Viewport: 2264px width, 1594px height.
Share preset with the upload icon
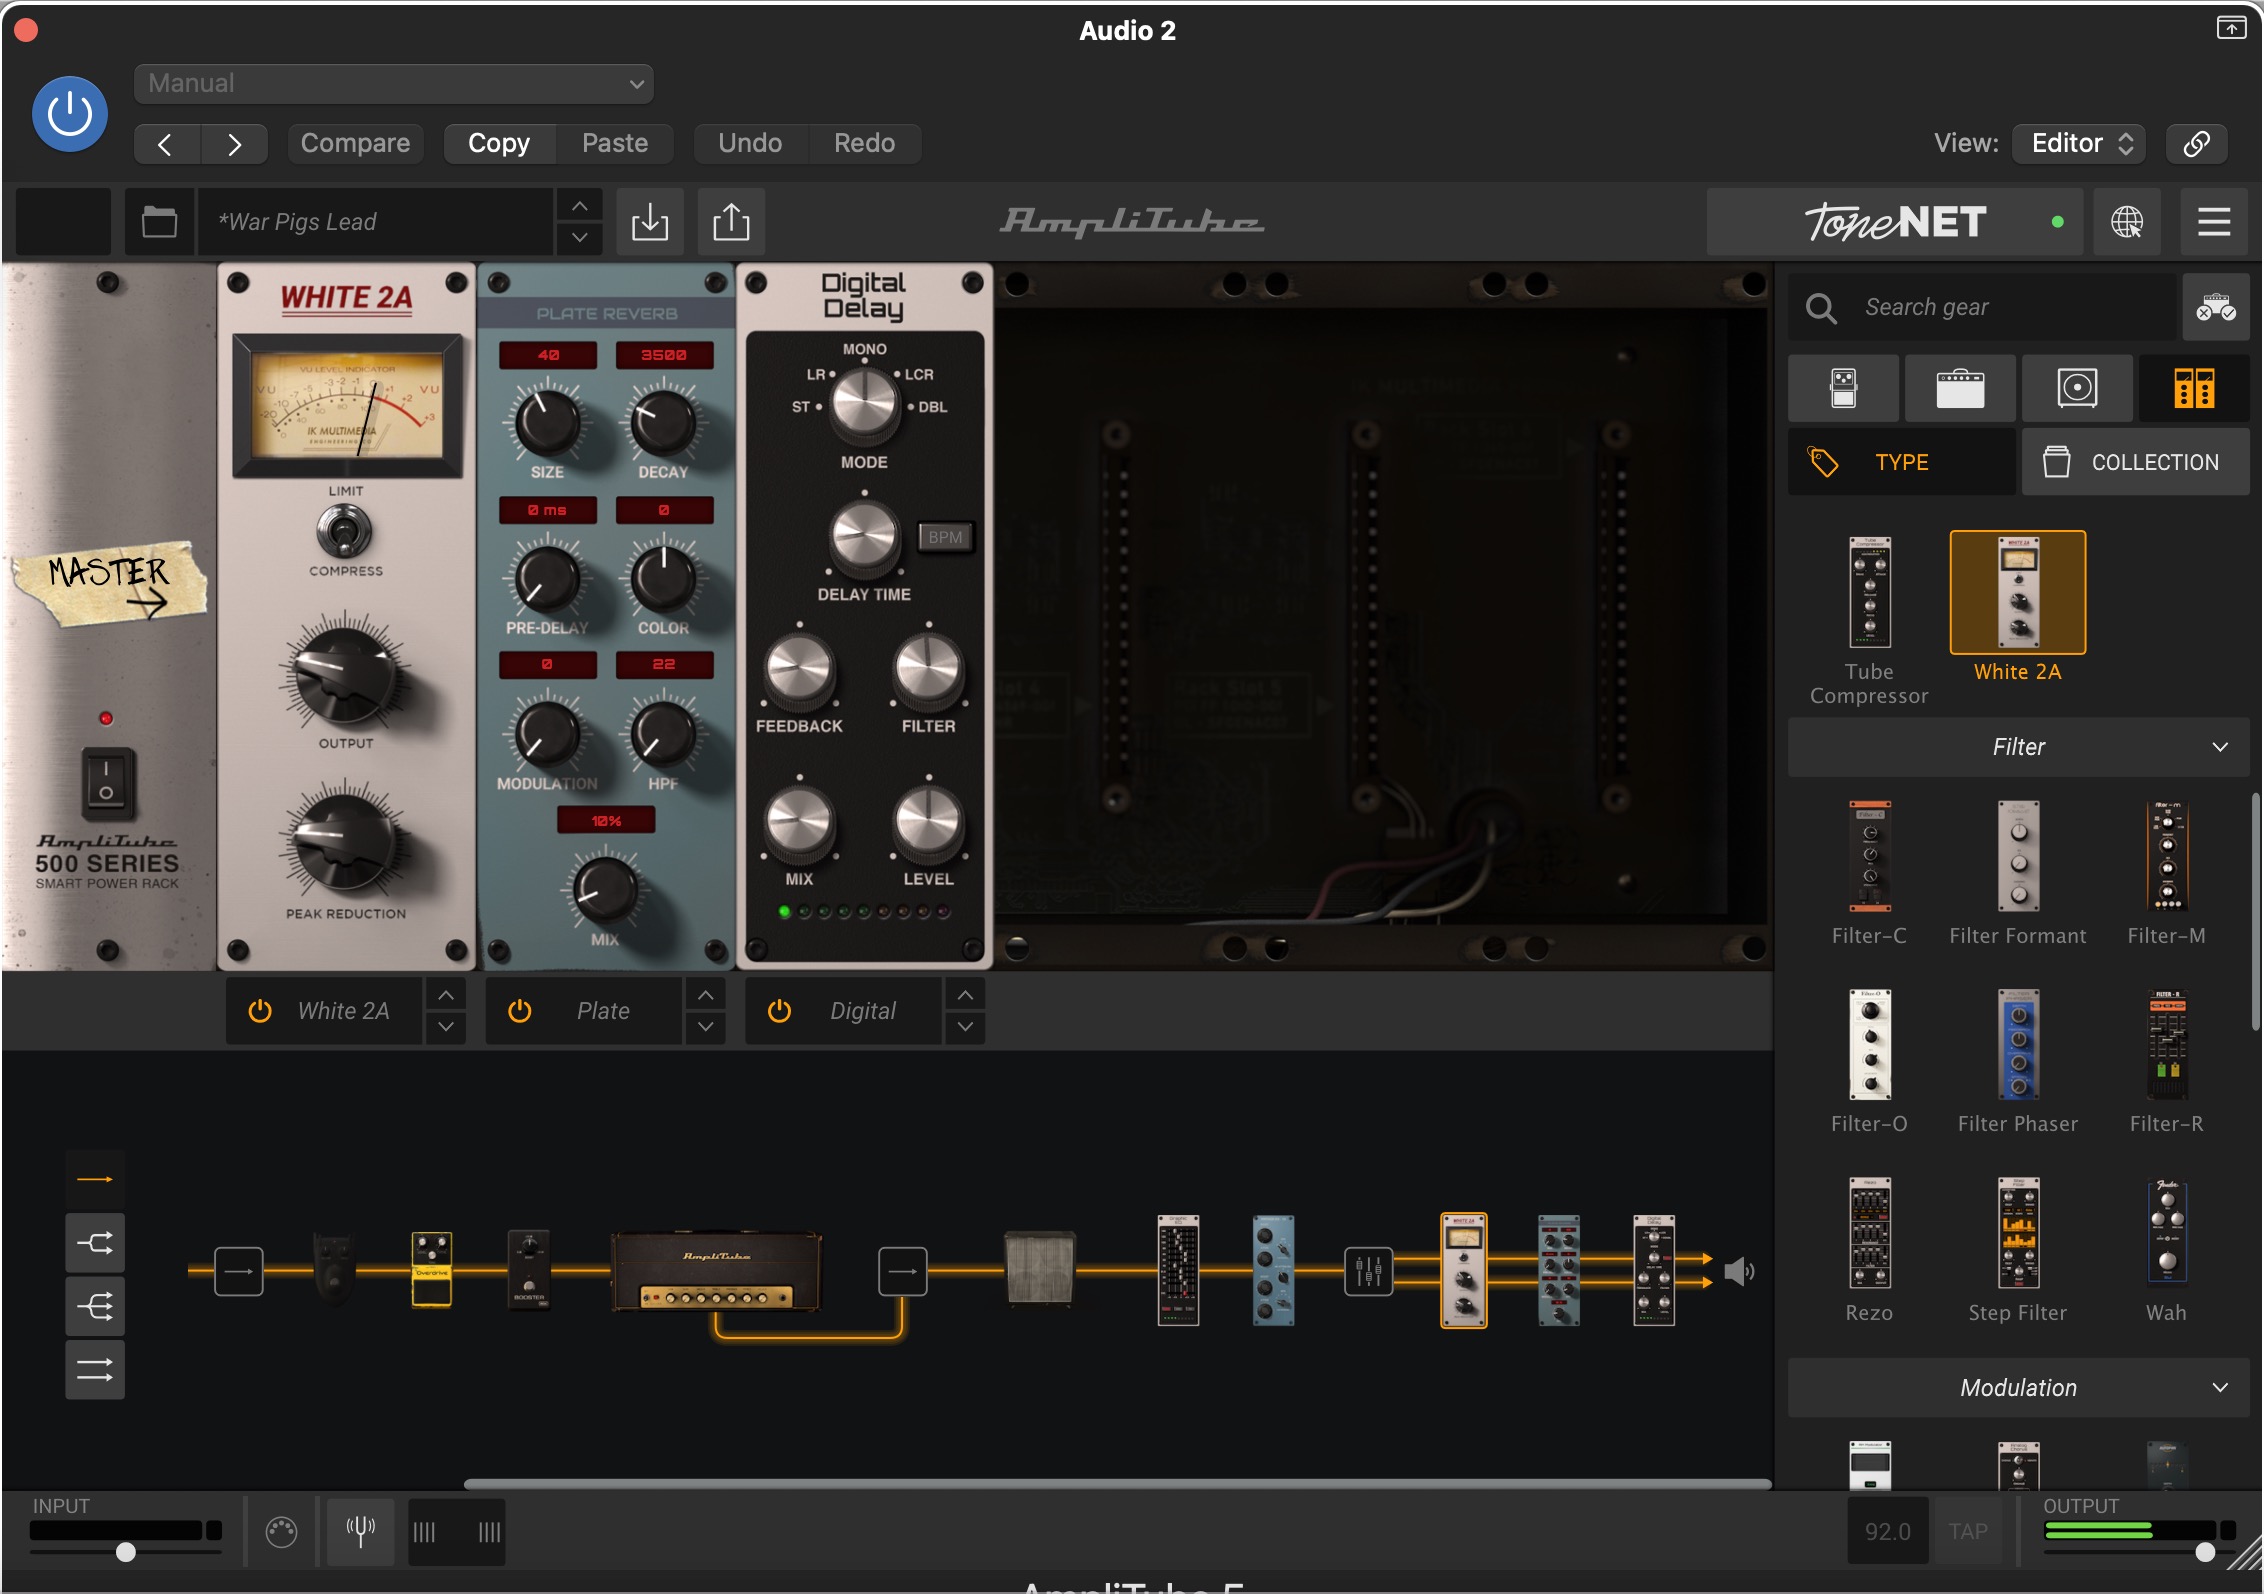click(731, 221)
